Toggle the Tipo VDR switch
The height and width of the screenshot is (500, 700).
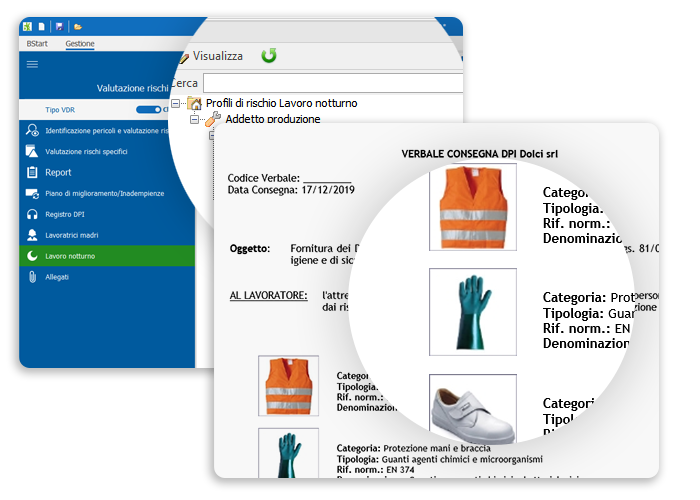[148, 109]
